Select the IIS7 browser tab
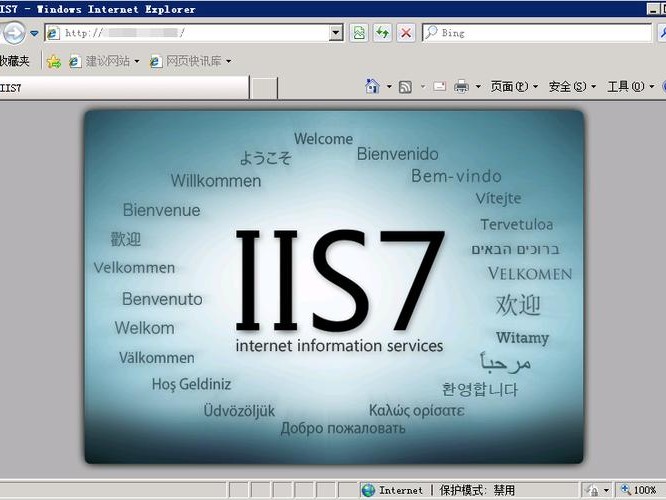This screenshot has width=666, height=500. tap(123, 88)
